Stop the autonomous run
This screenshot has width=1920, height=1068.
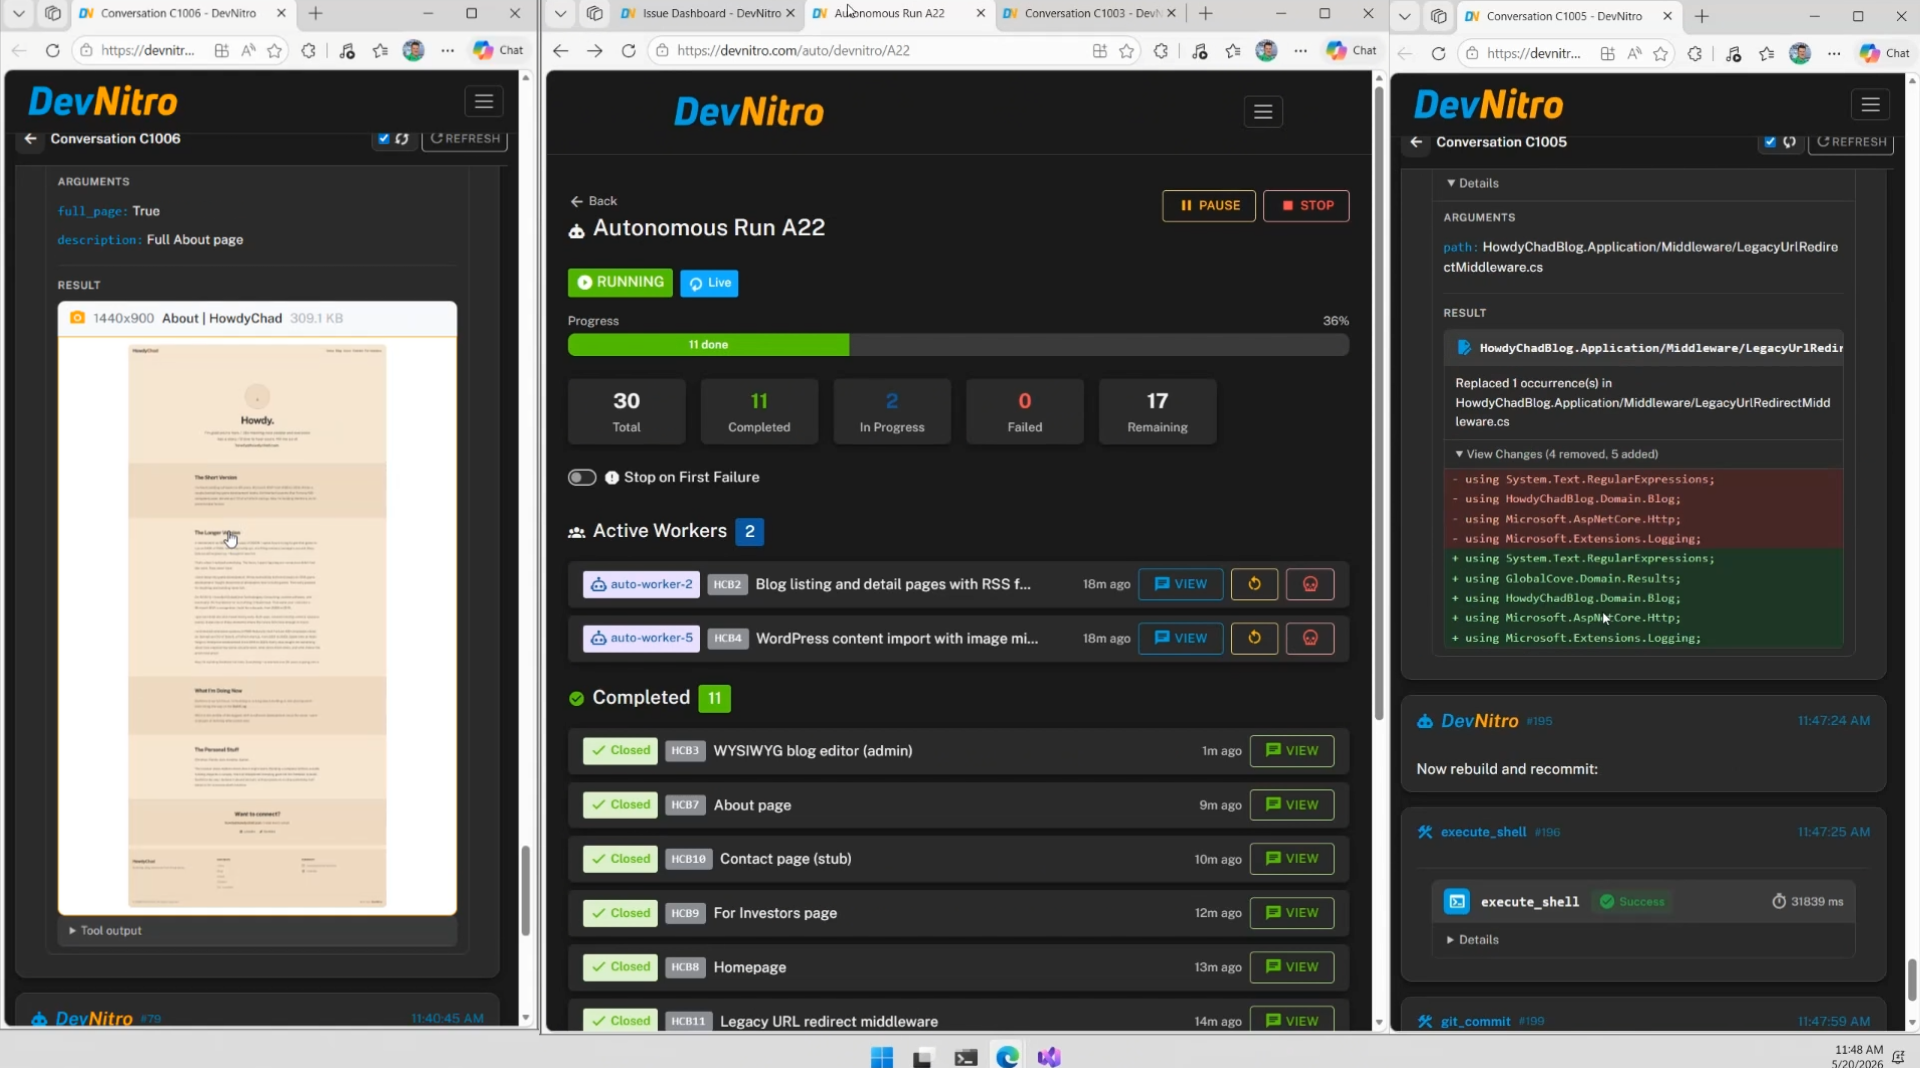click(1306, 205)
